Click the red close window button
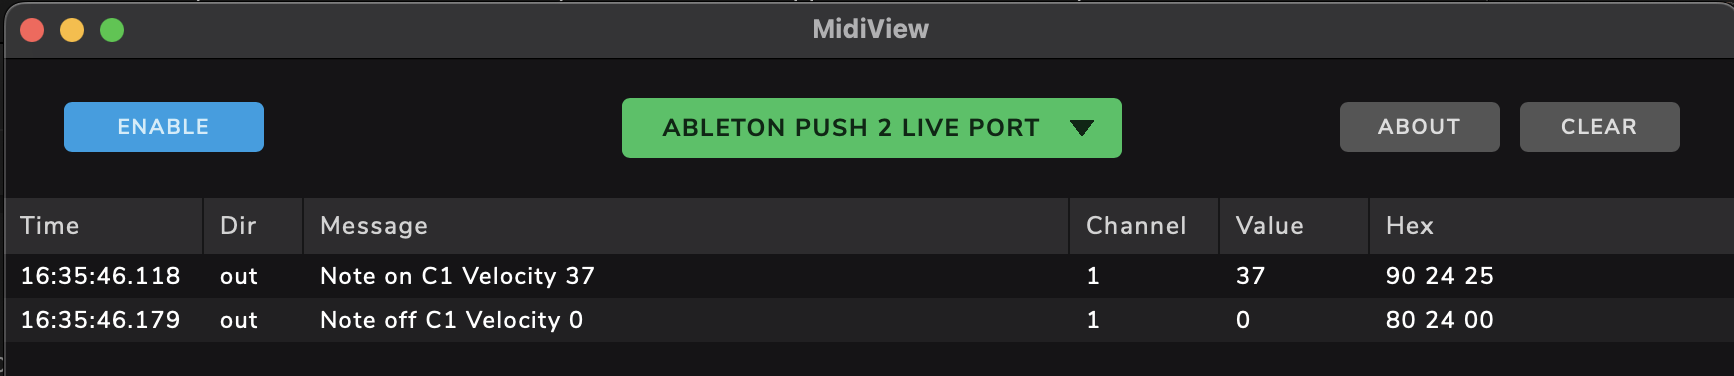The height and width of the screenshot is (376, 1734). pyautogui.click(x=32, y=30)
